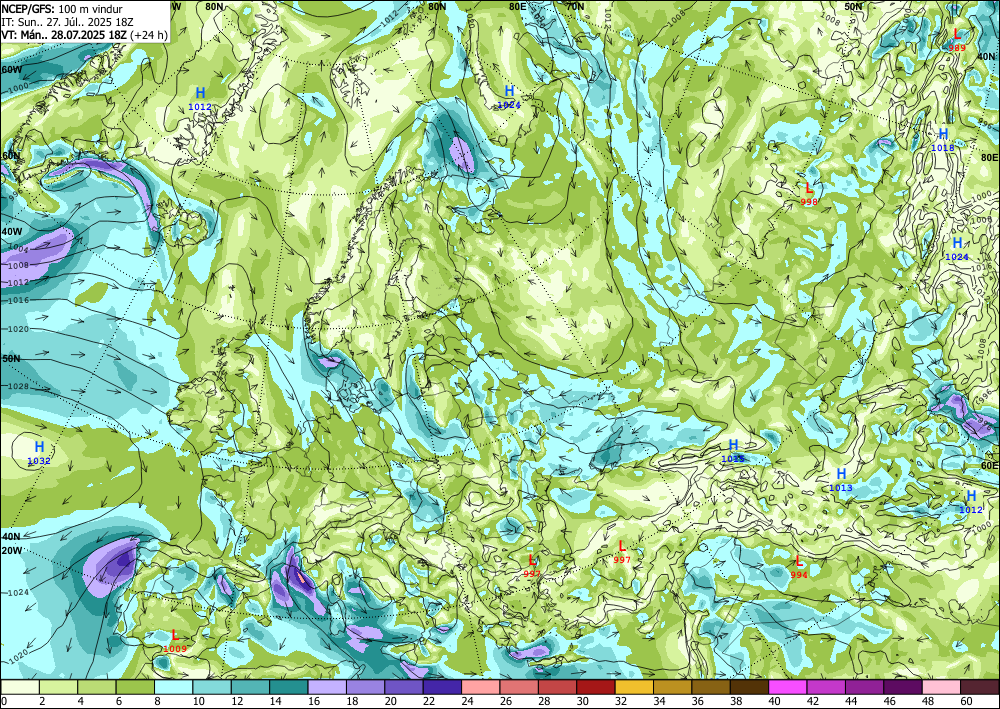Click the H 1018 high-pressure marker
Viewport: 1000px width, 709px height.
pyautogui.click(x=943, y=139)
